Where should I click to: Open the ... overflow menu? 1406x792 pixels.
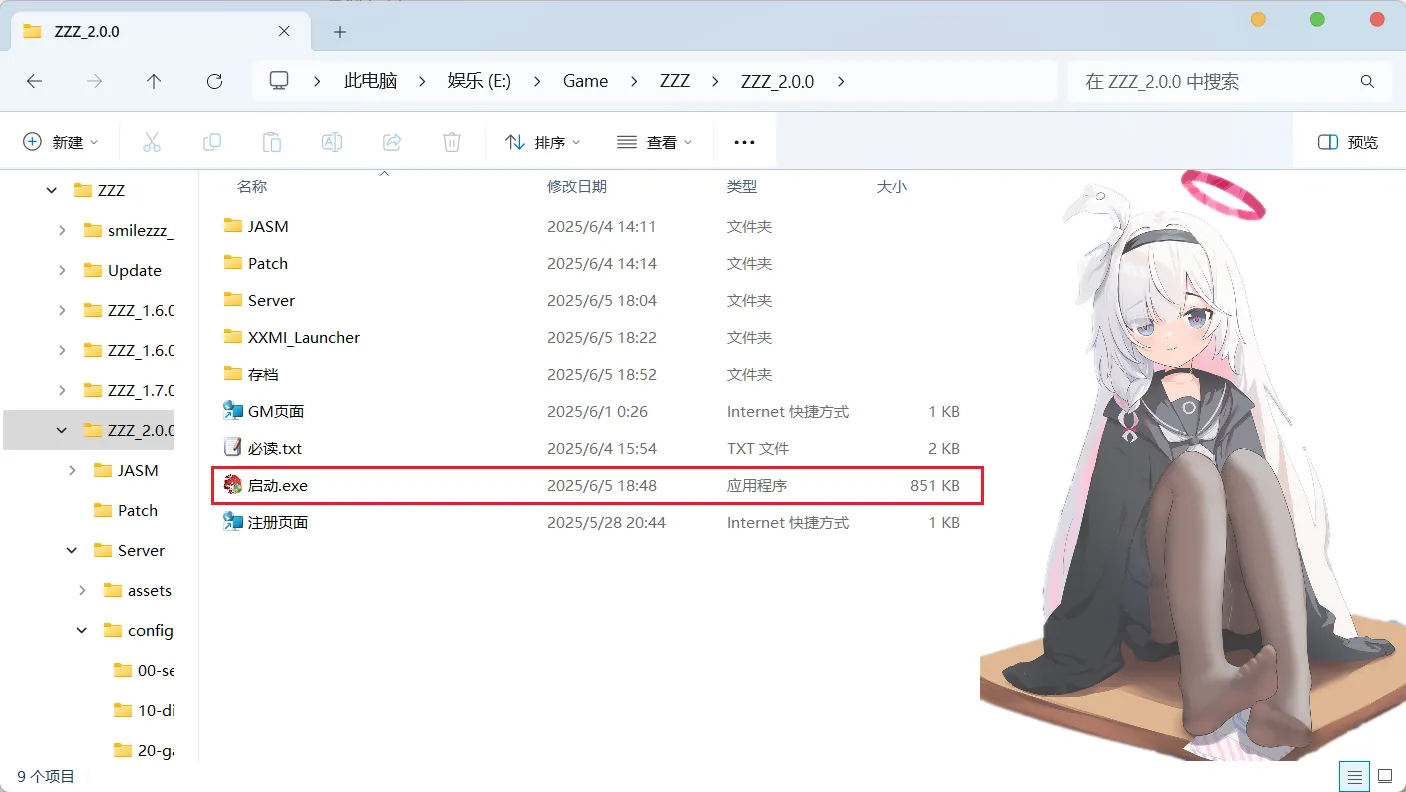coord(744,141)
